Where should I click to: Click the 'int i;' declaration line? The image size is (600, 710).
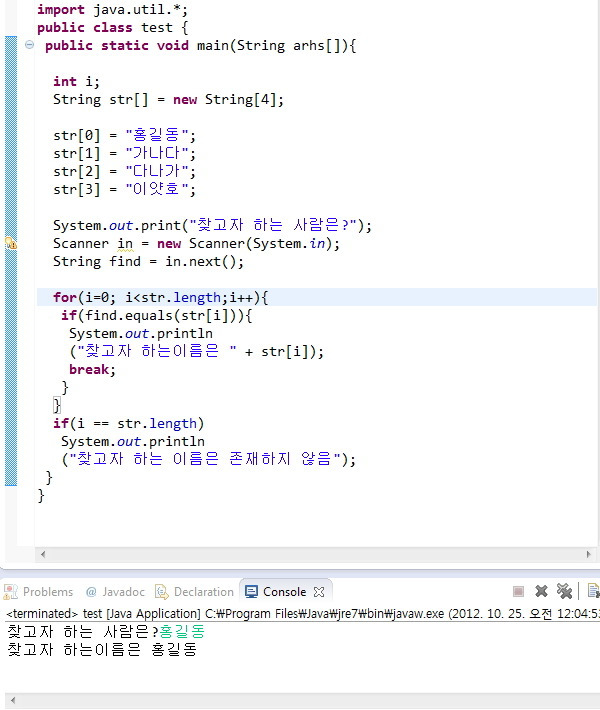(76, 82)
